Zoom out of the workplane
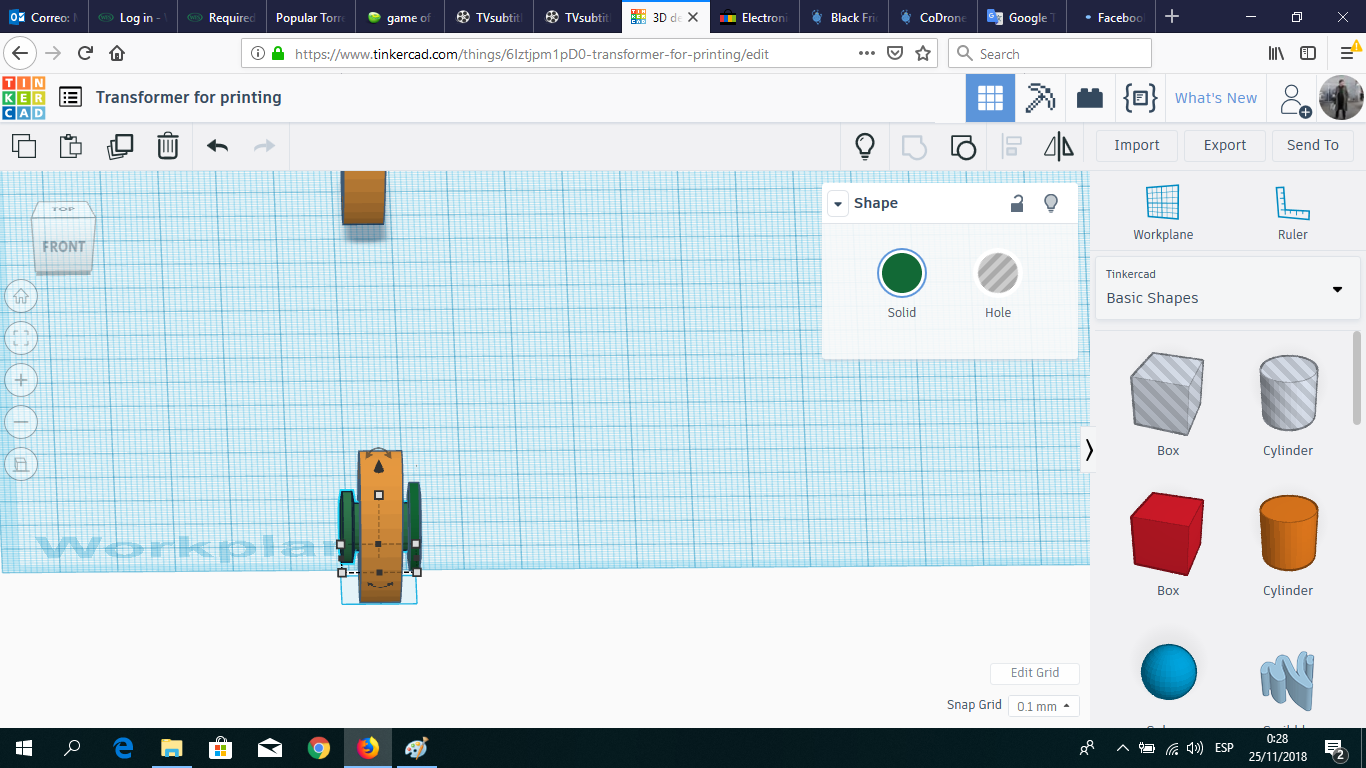This screenshot has height=768, width=1366. (21, 422)
